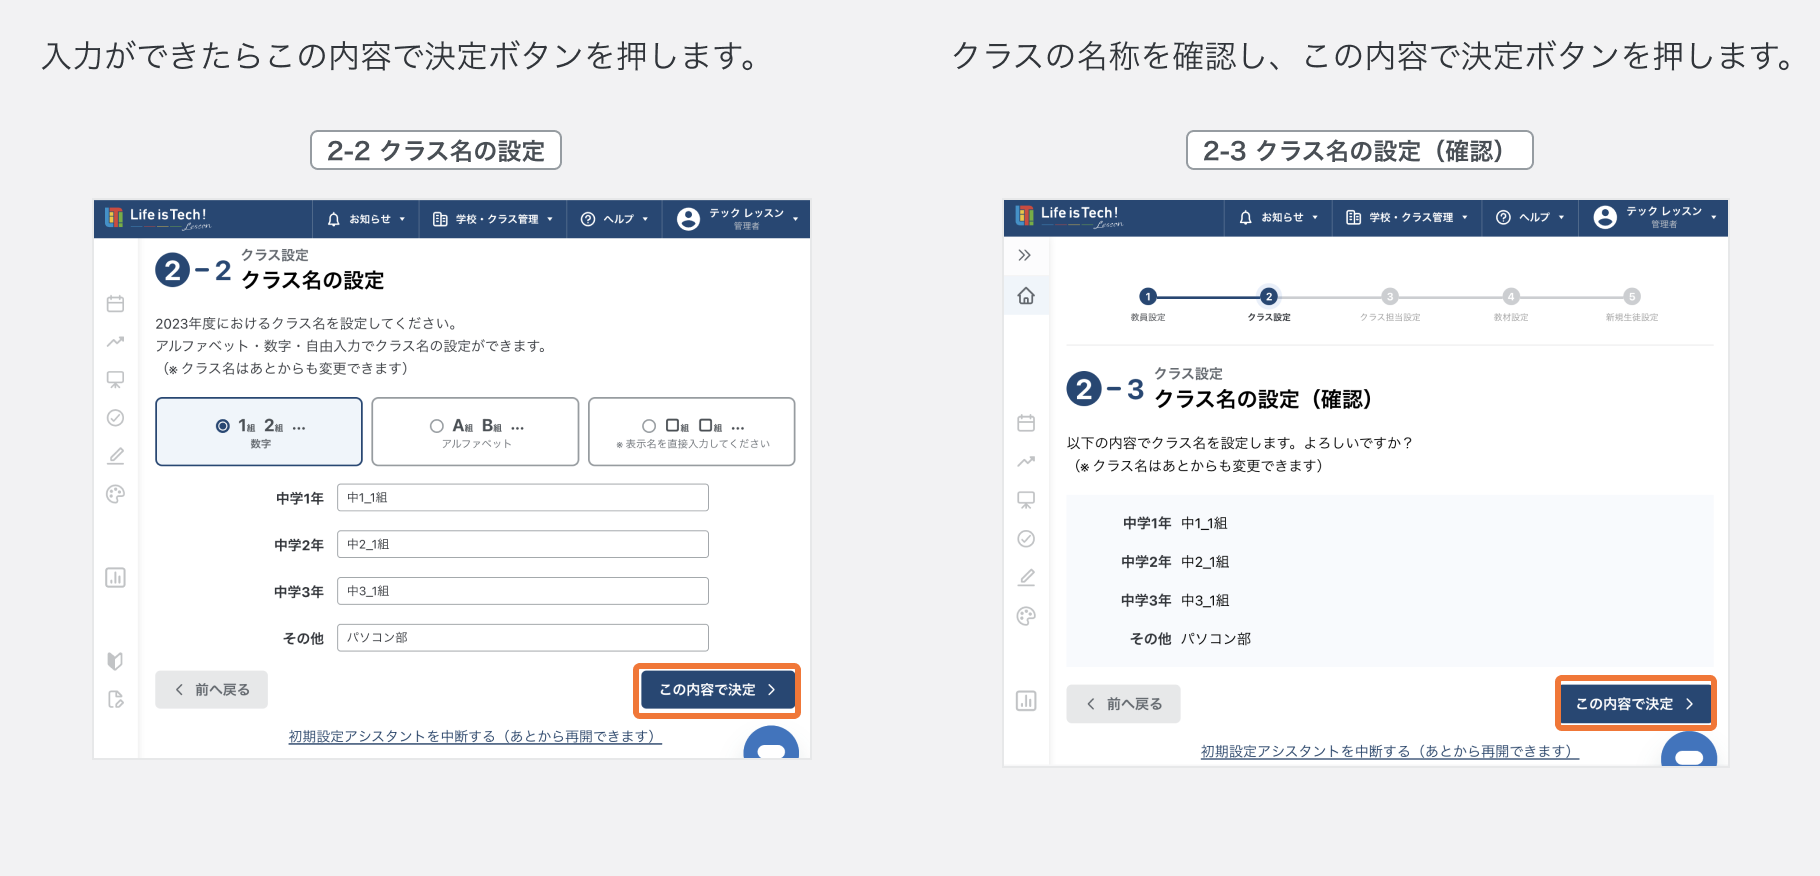Open 学校・クラス管理 dropdown in the 2-3 screen header
Image resolution: width=1820 pixels, height=876 pixels.
[1407, 217]
